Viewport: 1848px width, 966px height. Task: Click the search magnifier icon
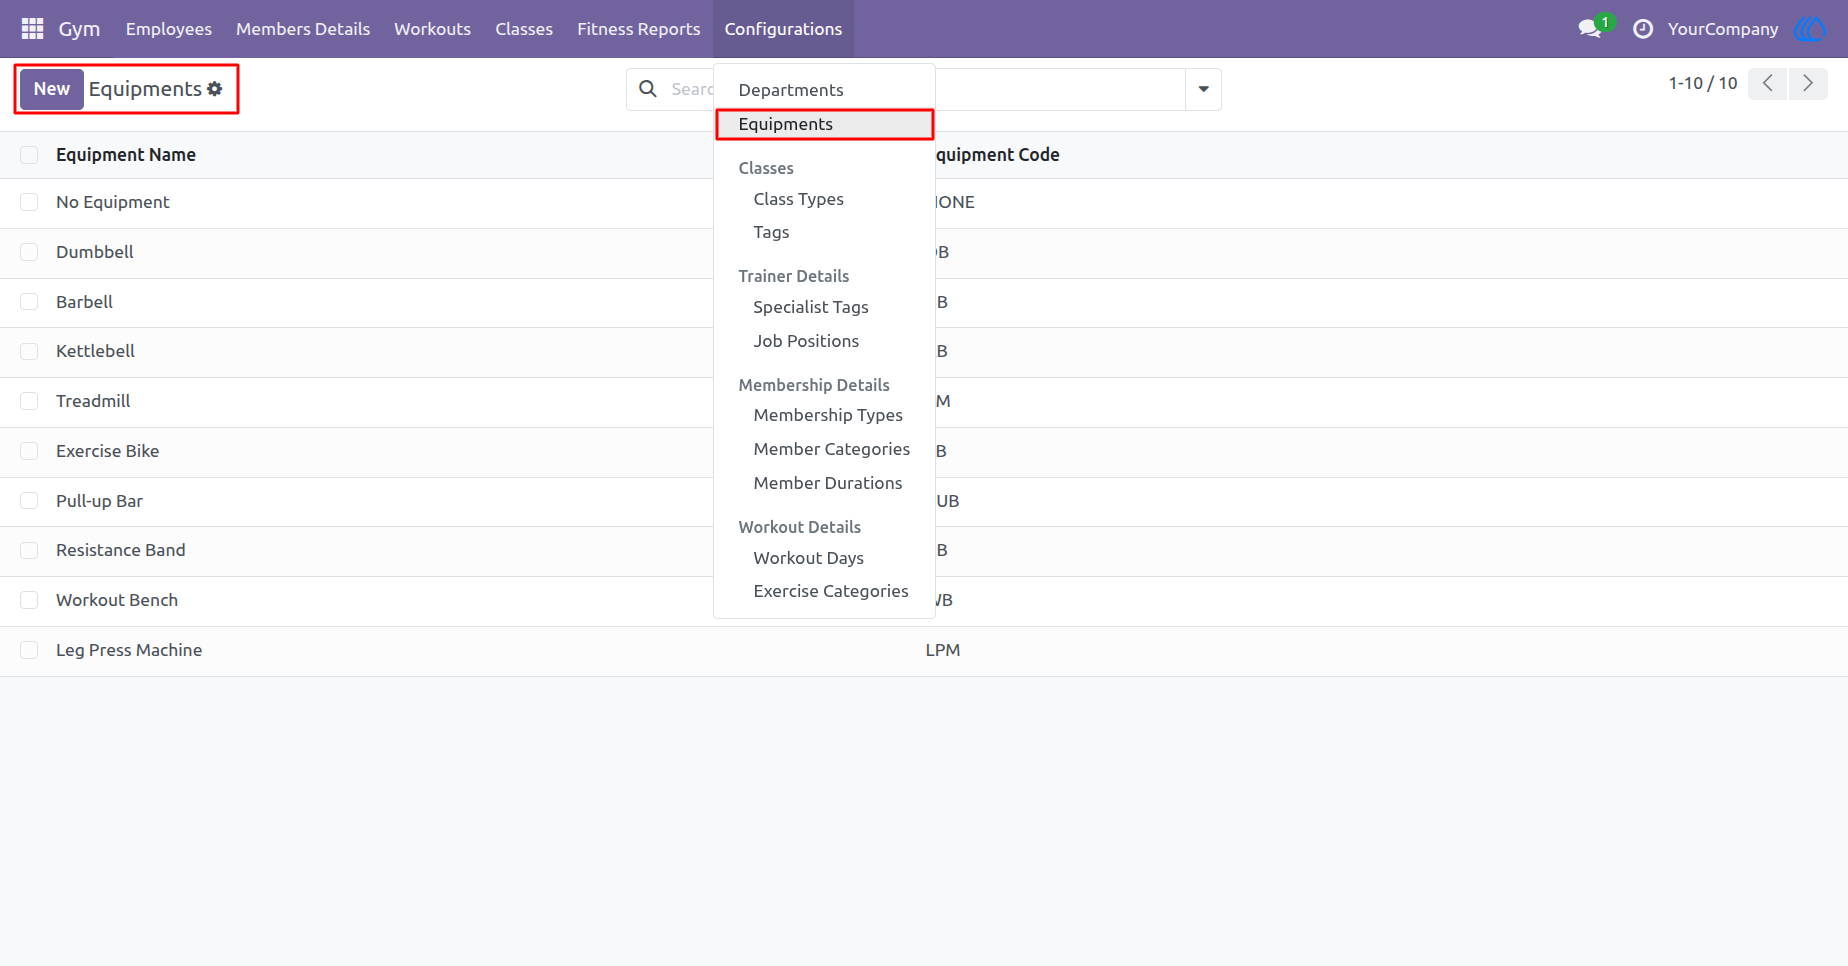[648, 89]
